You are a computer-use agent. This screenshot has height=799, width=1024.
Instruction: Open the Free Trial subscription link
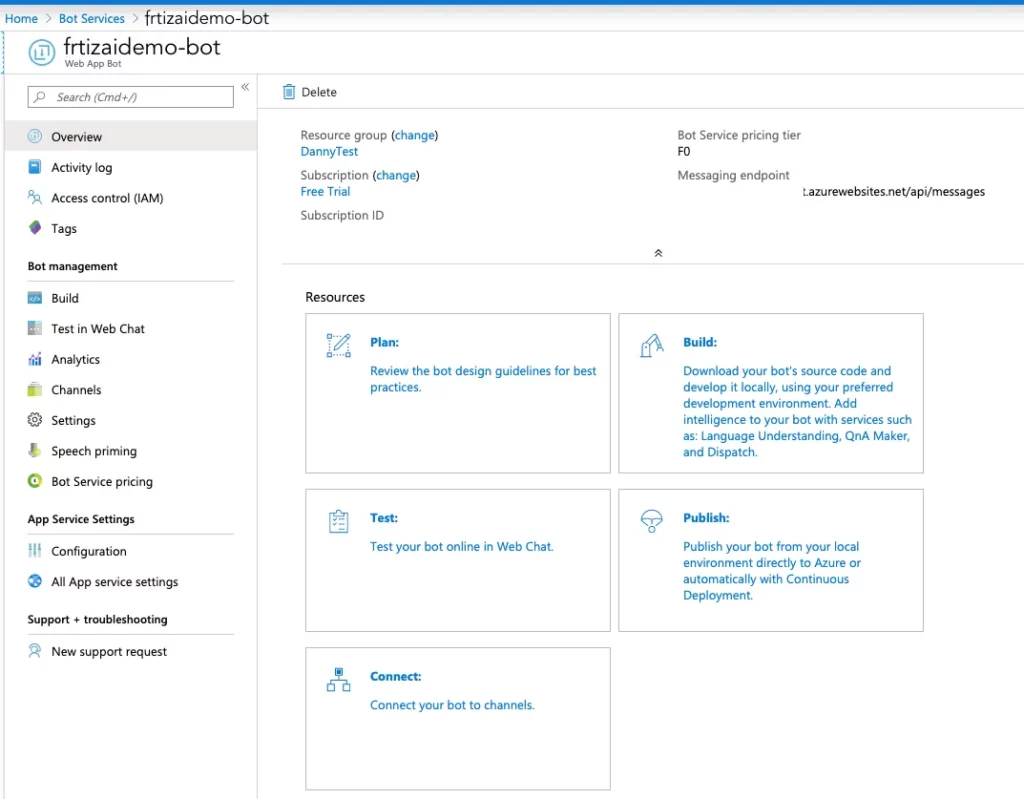325,191
